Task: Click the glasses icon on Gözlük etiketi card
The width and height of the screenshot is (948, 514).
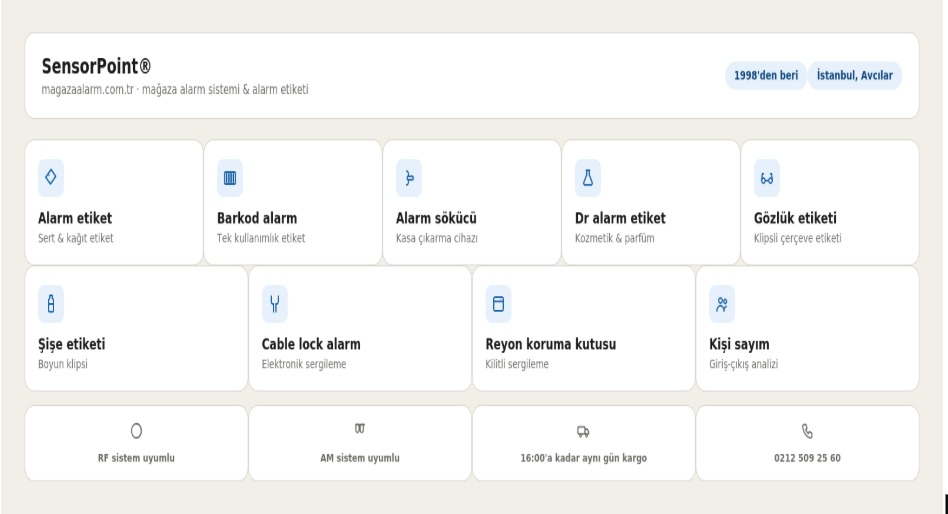Action: pos(767,178)
